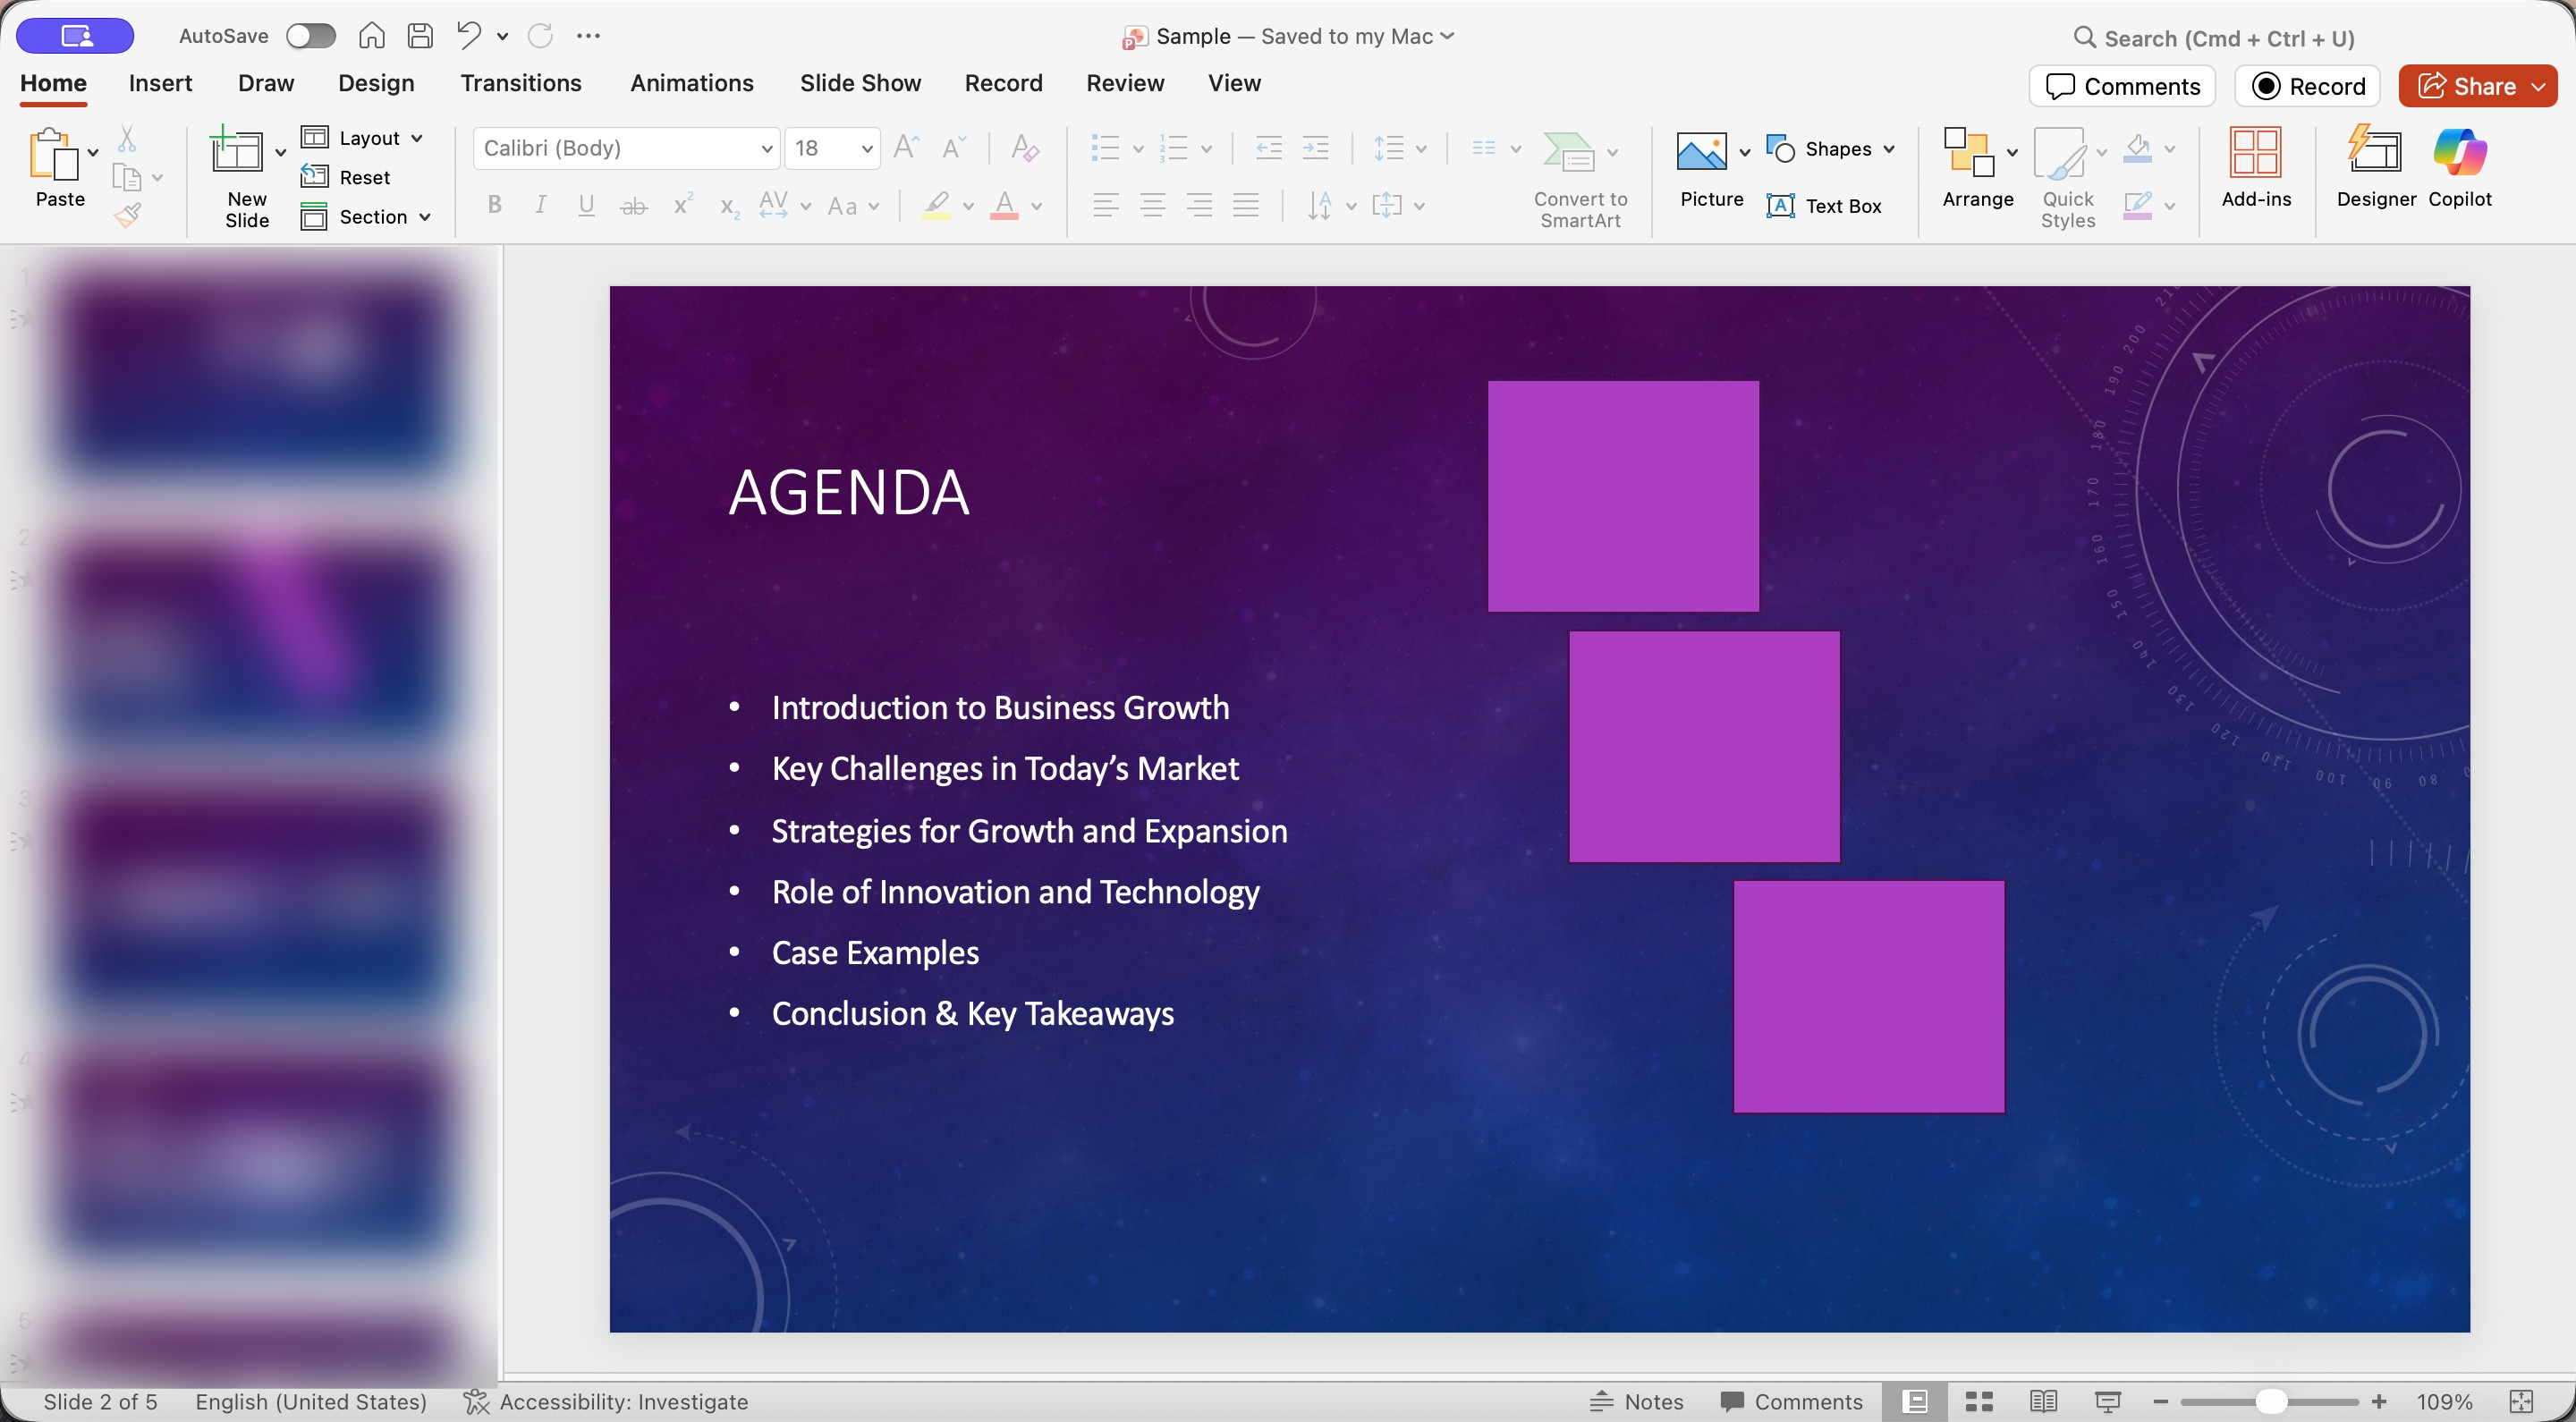Switch to Slide Sorter view icon

coord(1979,1402)
